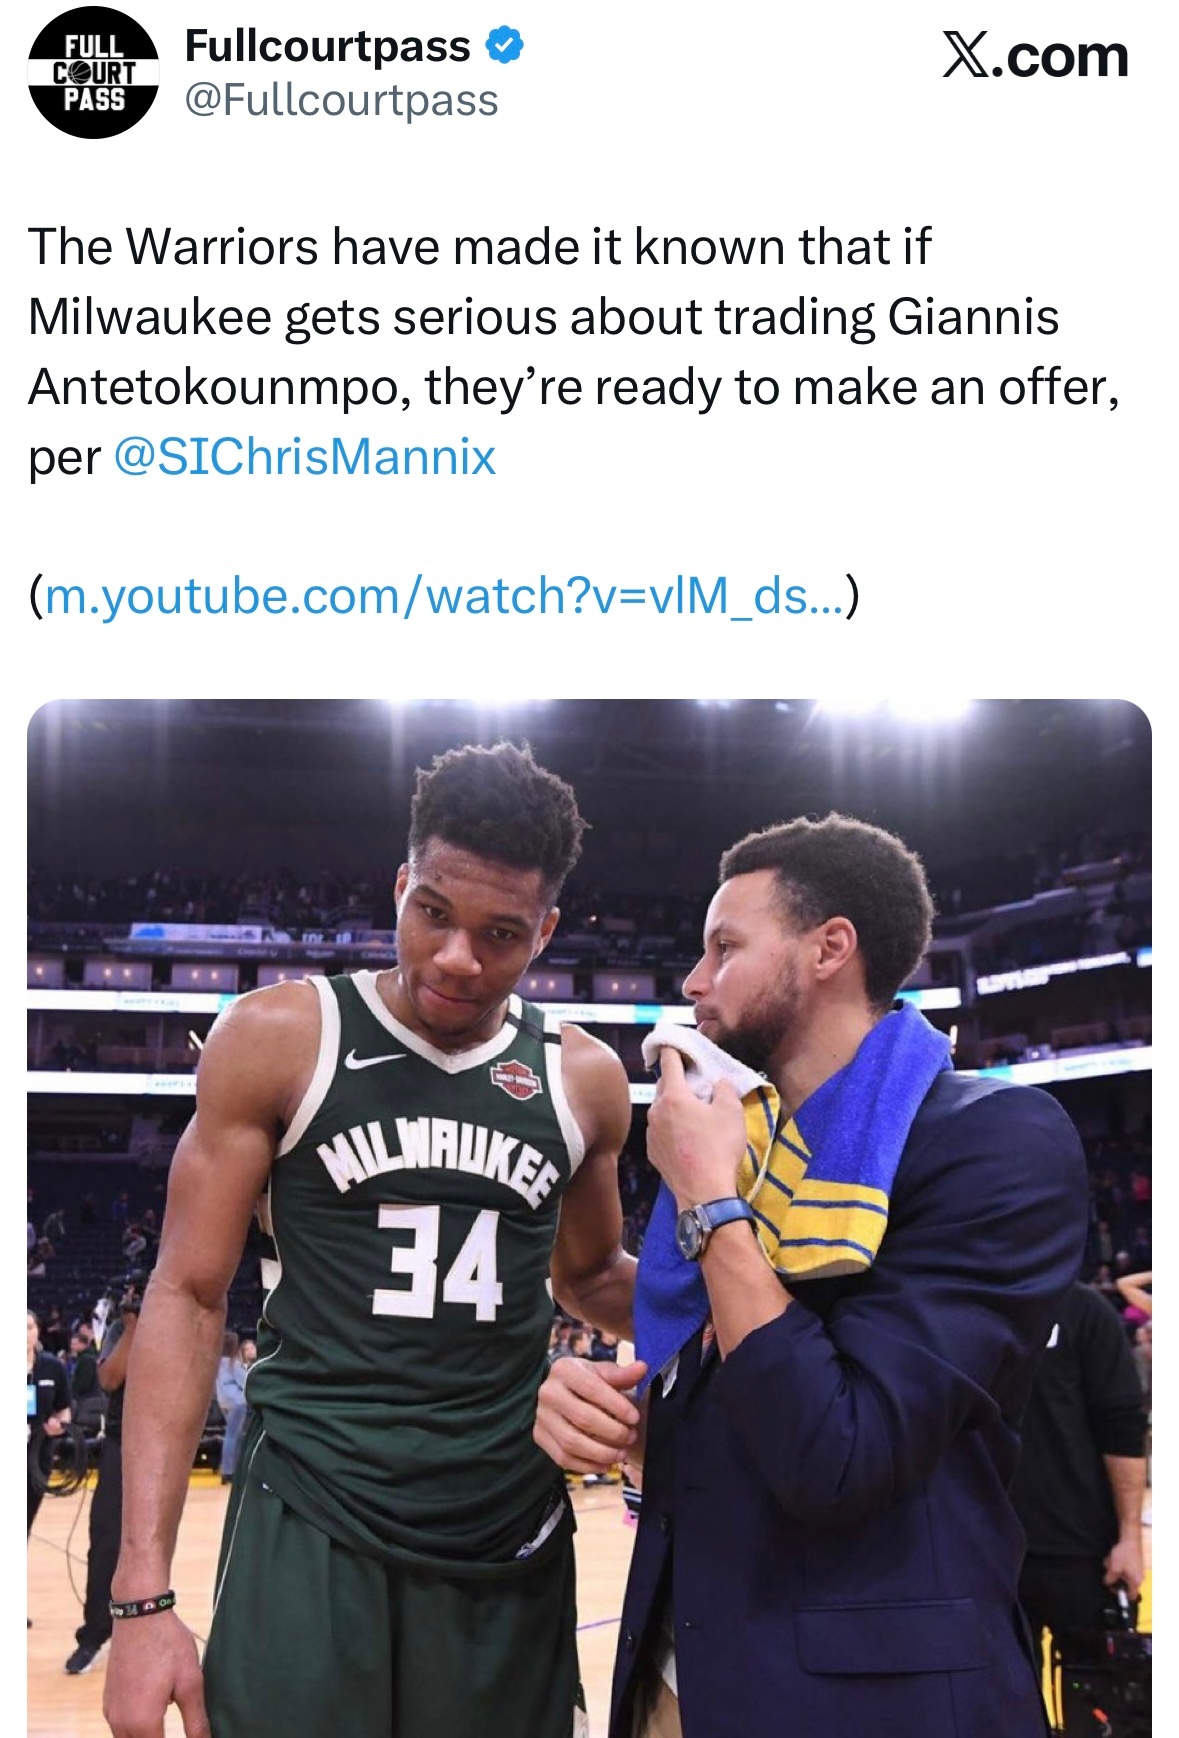
Task: Open the embedded Giannis and Curry photo
Action: point(590,1220)
